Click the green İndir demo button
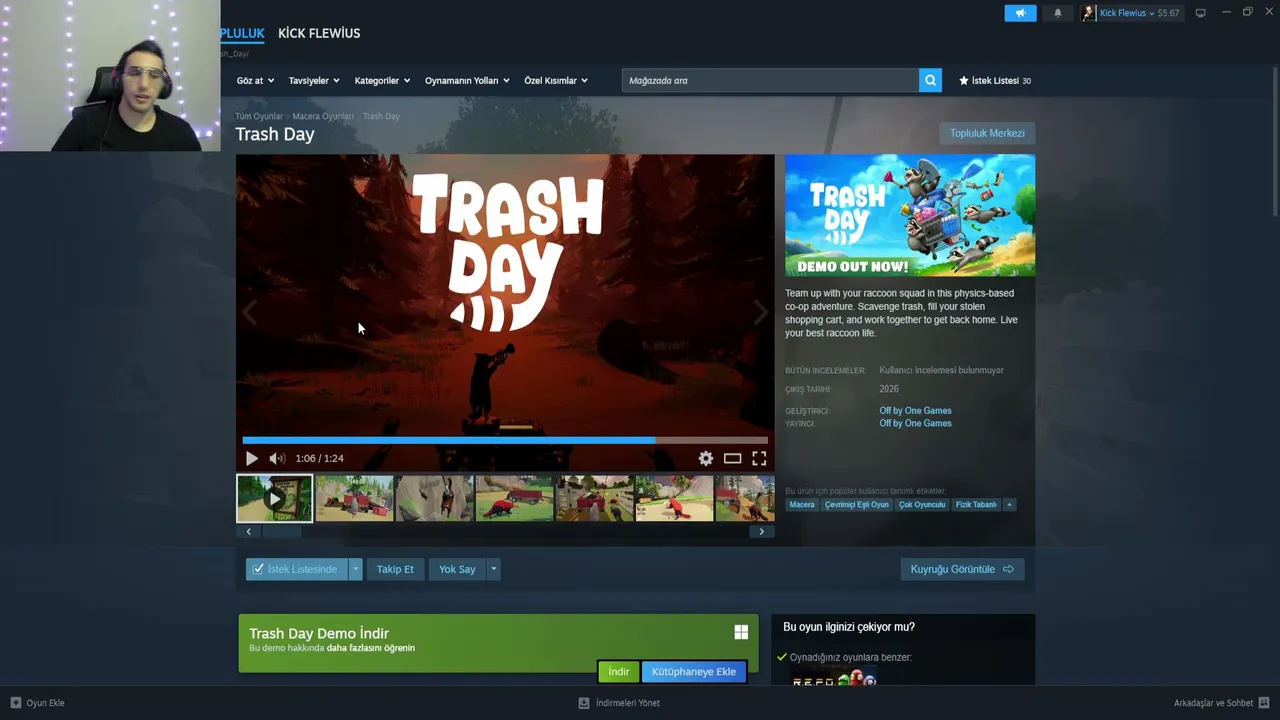 [619, 672]
